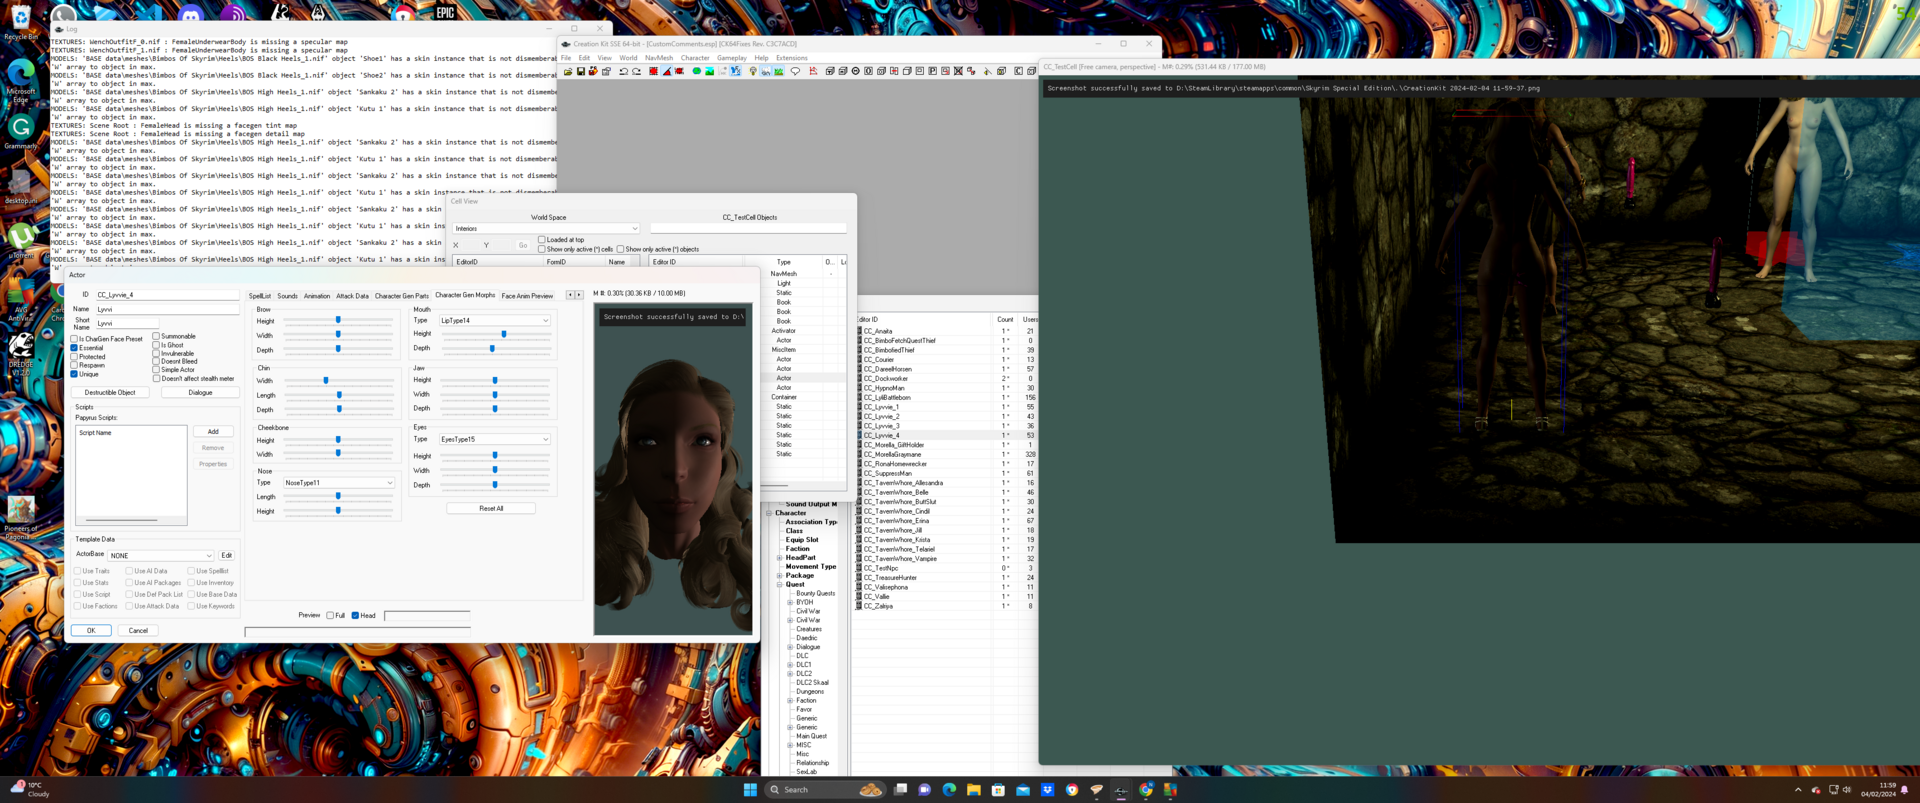Open Mouth Type LipType14 dropdown
1920x803 pixels.
point(495,320)
